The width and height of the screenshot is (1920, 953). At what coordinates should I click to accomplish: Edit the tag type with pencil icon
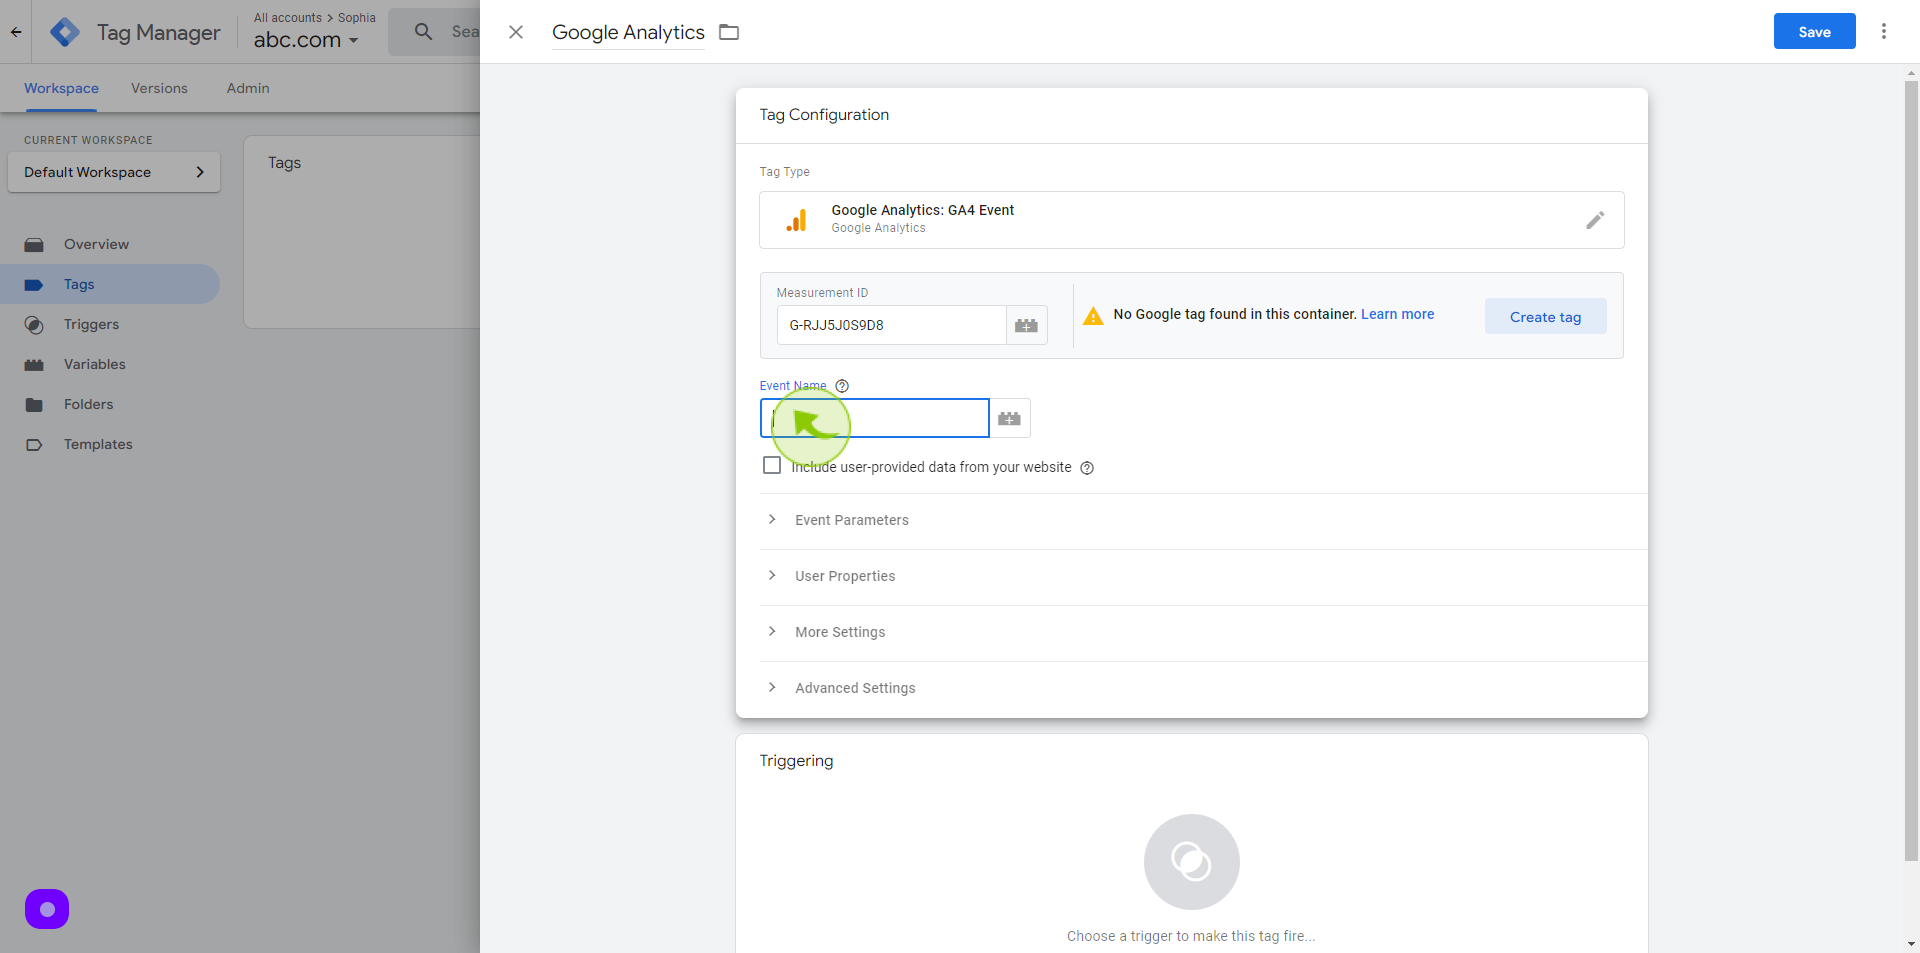(1595, 220)
